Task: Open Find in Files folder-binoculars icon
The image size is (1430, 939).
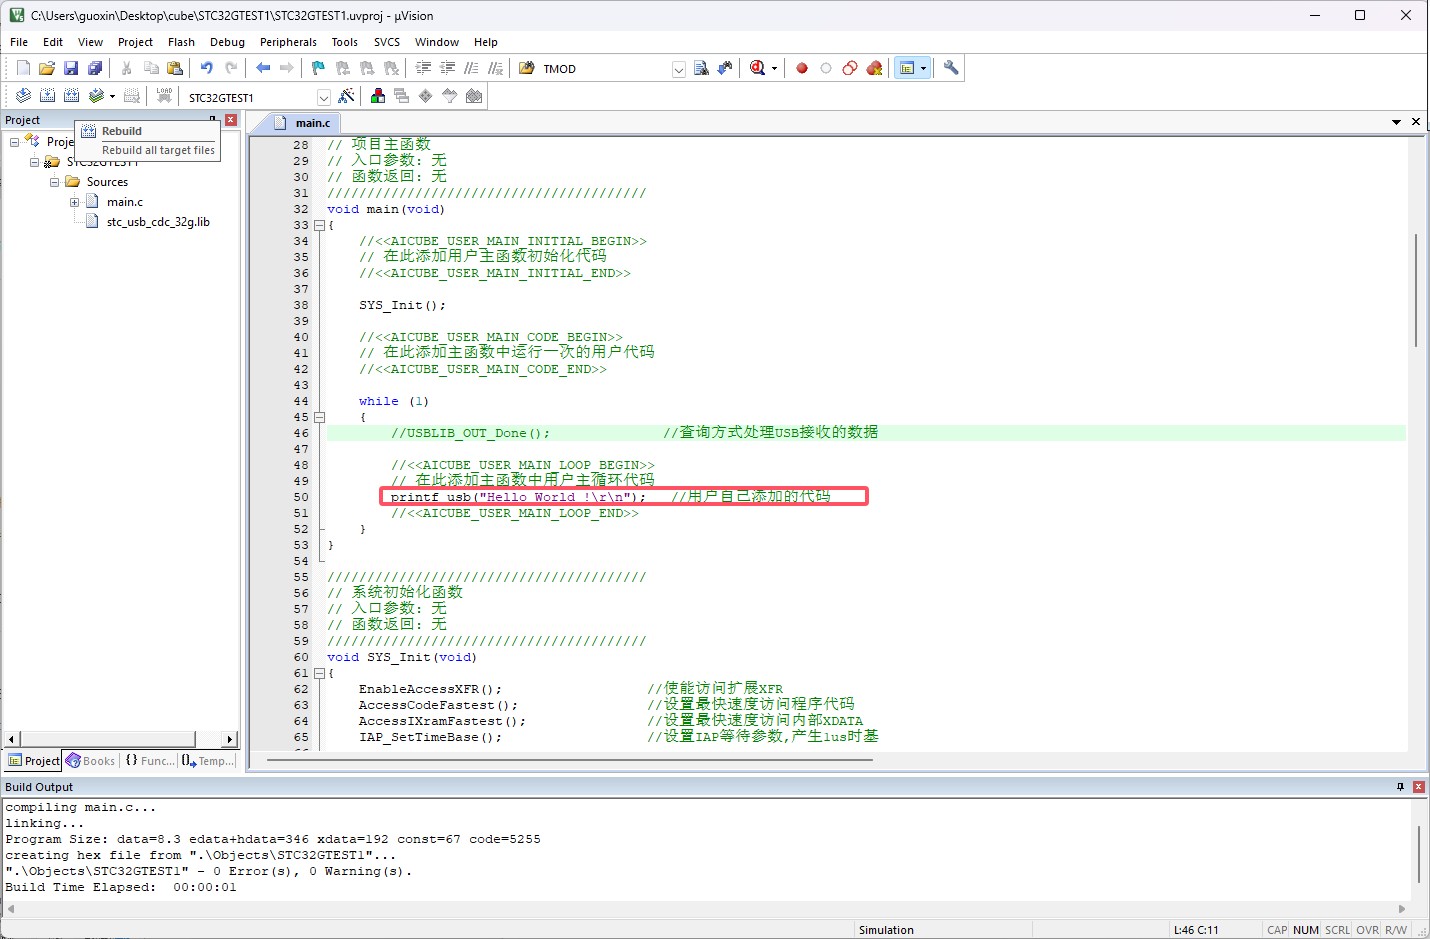Action: coord(527,68)
